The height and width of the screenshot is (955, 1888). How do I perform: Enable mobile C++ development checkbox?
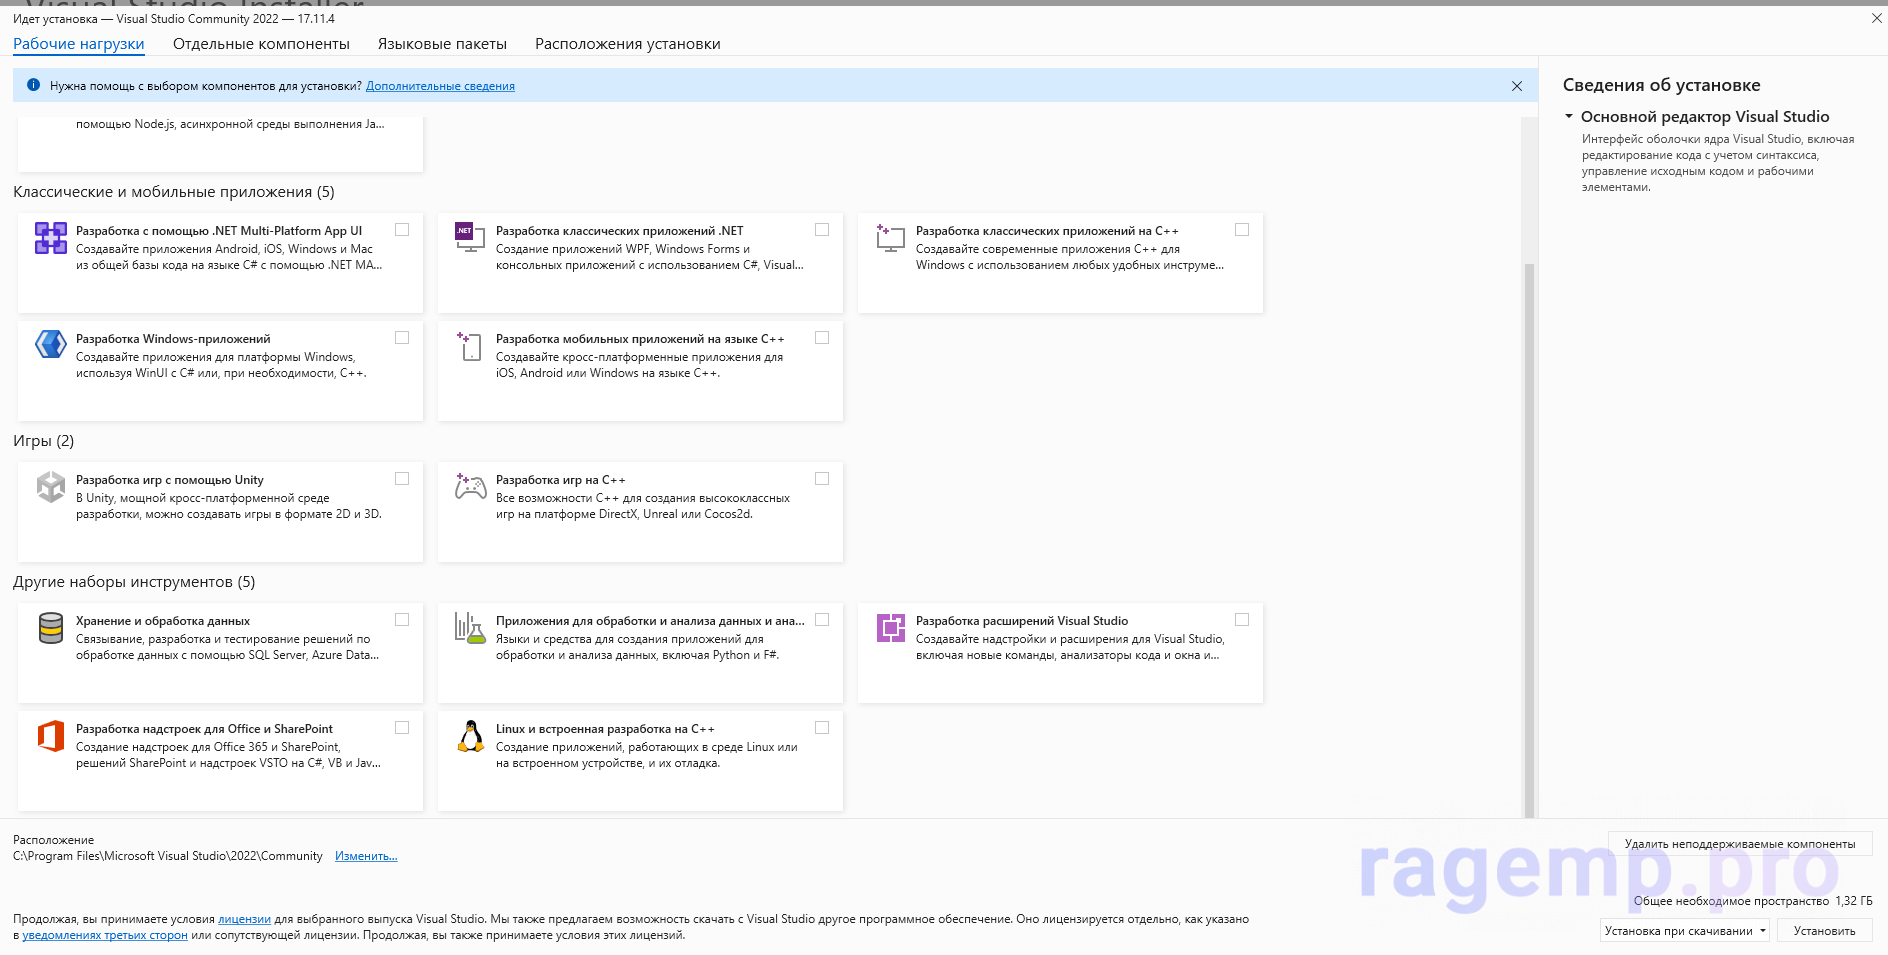(x=822, y=338)
